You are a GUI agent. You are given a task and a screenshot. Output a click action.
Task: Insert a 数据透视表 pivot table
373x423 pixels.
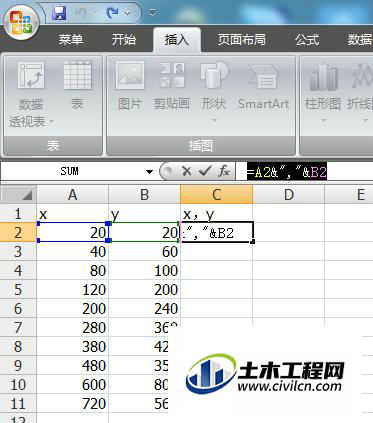[x=31, y=94]
